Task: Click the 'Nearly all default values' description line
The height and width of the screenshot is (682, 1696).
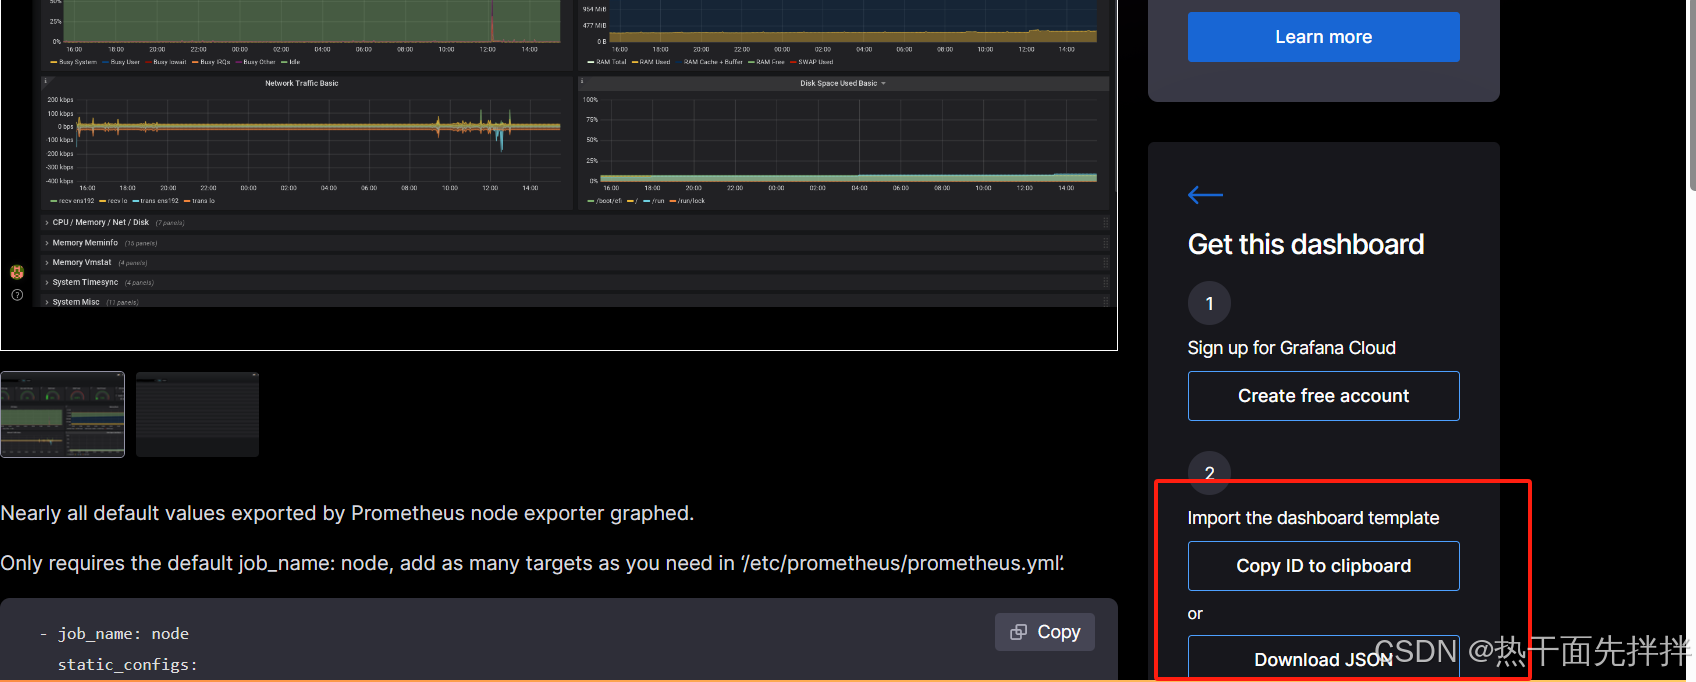Action: coord(347,513)
